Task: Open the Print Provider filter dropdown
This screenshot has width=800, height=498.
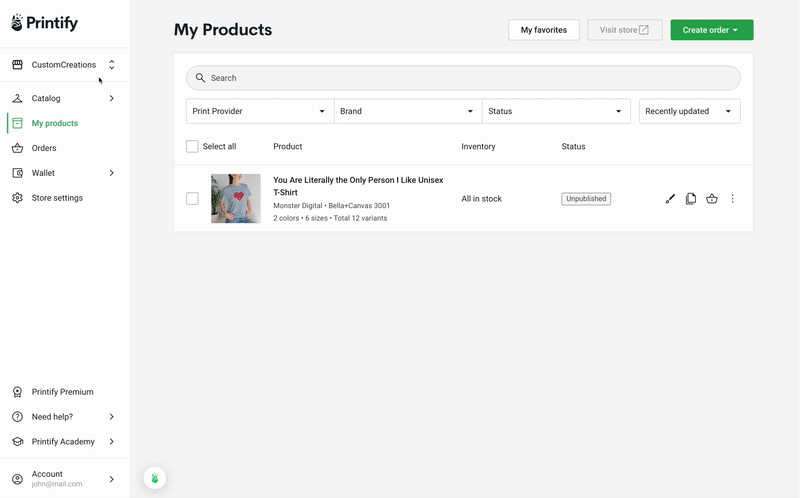Action: tap(260, 111)
